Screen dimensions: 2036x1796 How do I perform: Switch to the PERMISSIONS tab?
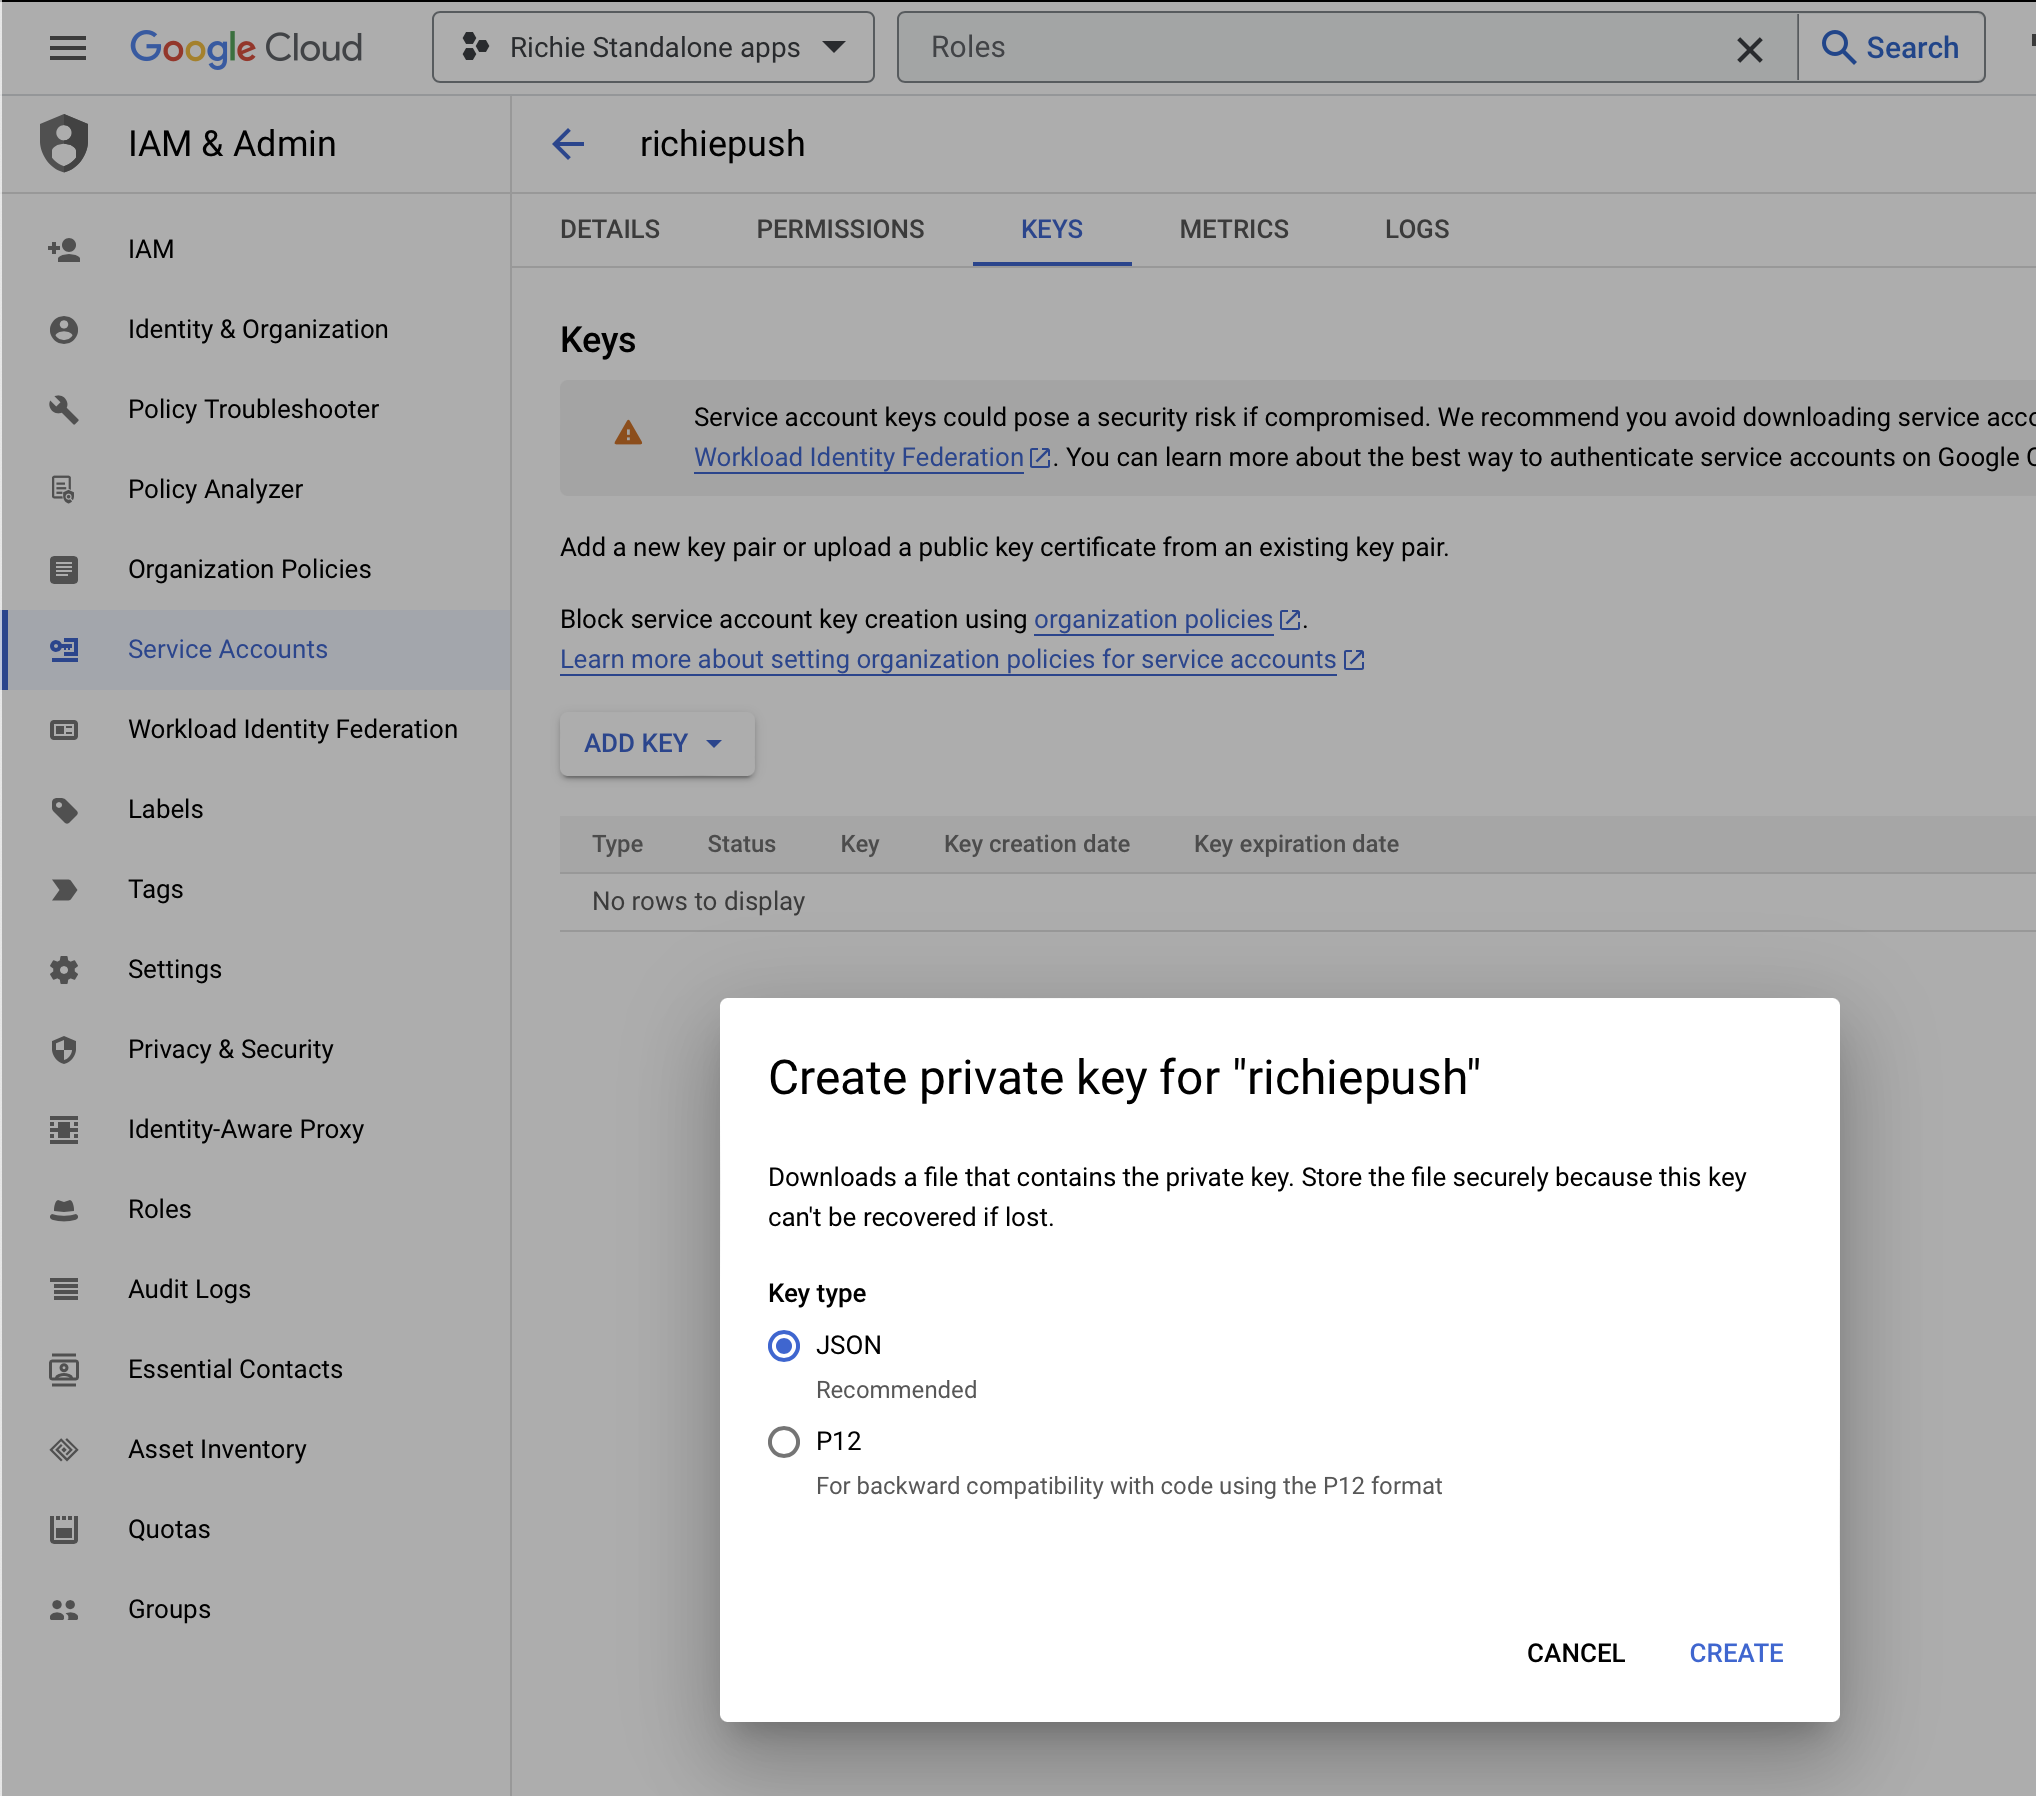tap(840, 229)
